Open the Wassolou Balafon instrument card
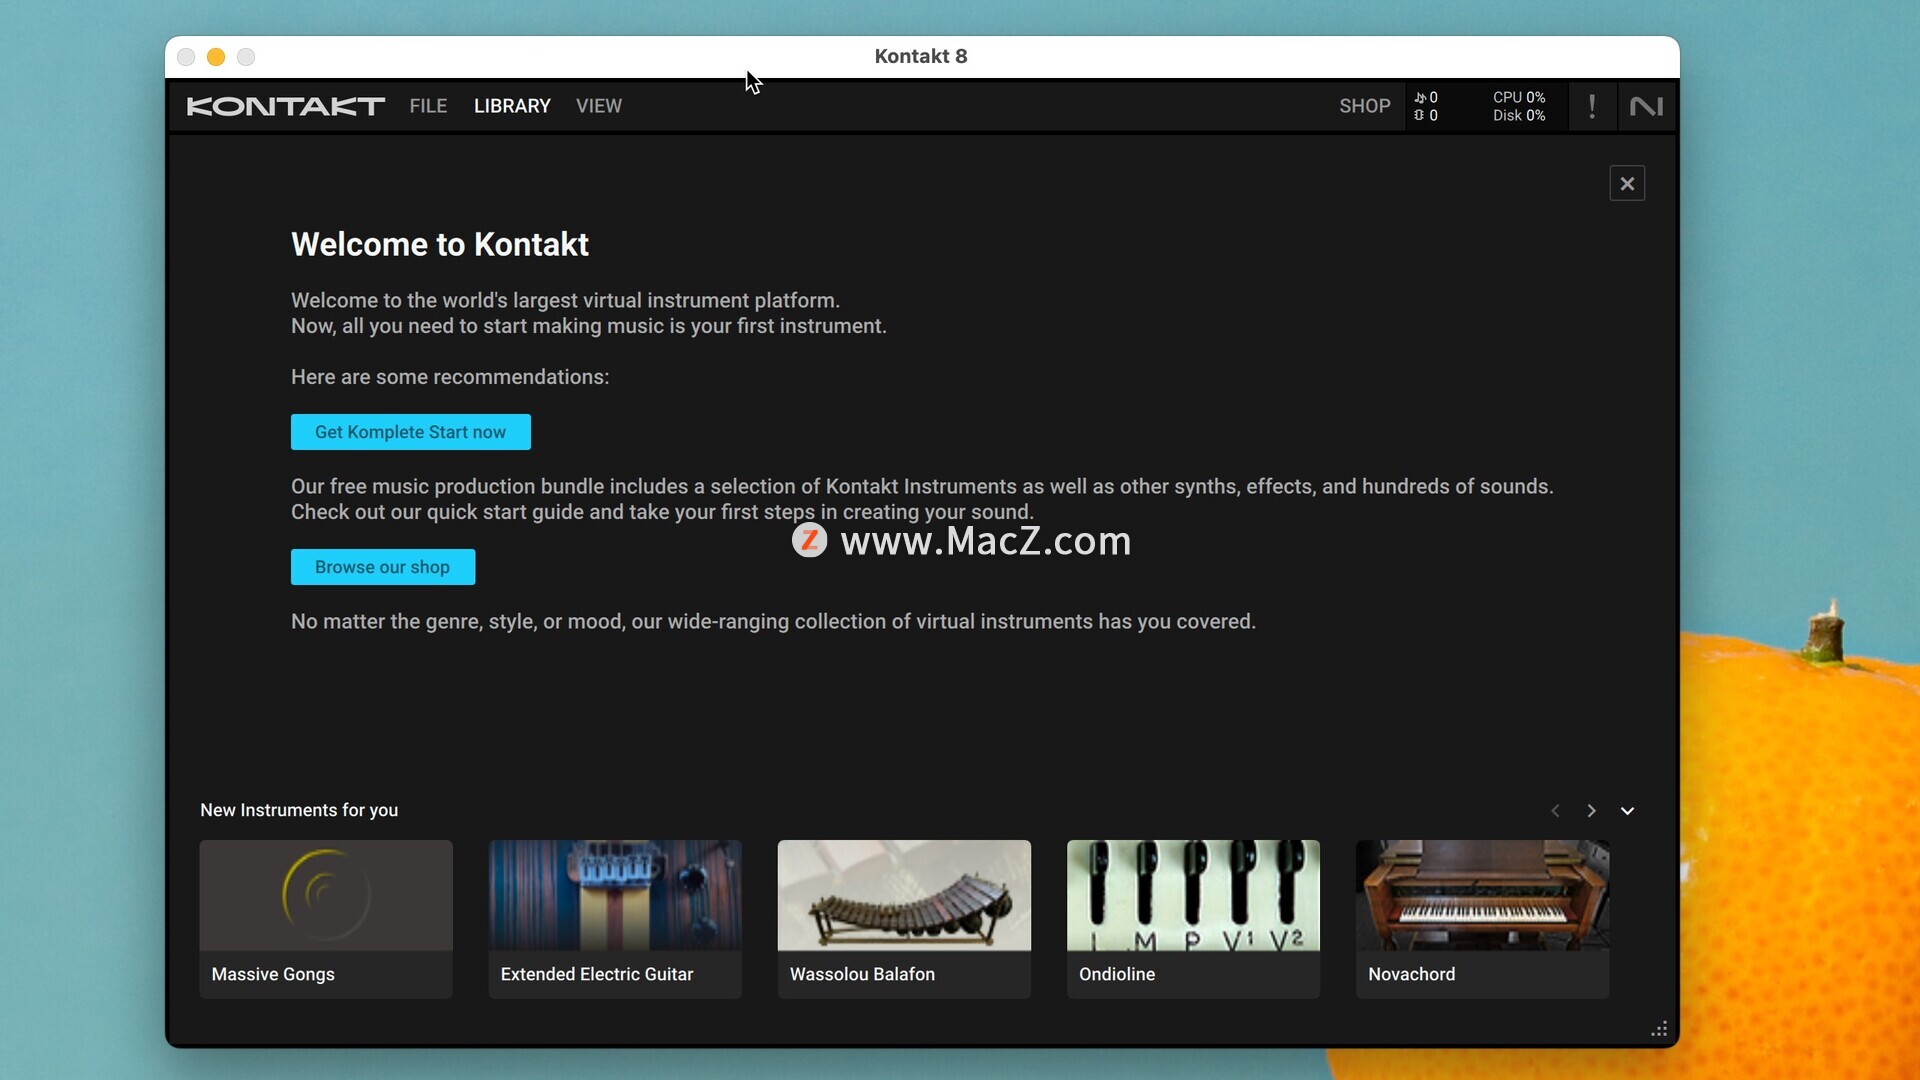This screenshot has height=1080, width=1920. coord(904,919)
